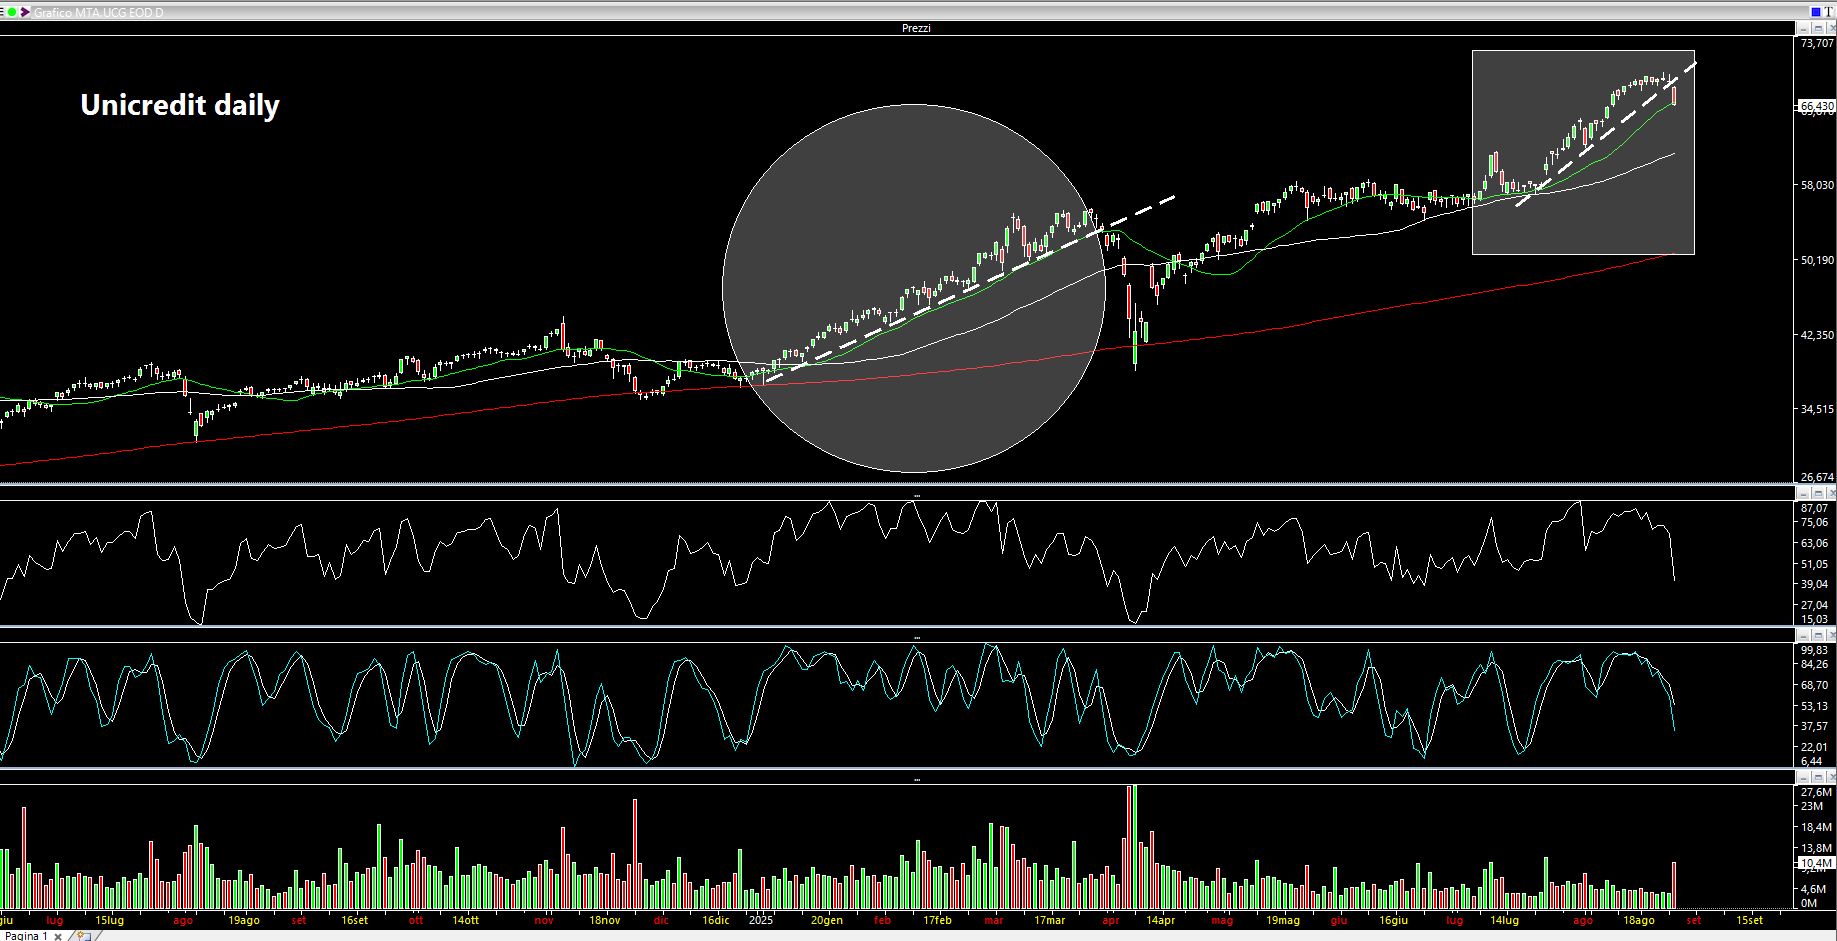This screenshot has width=1837, height=941.
Task: Click the 34,515 price scale value
Action: click(x=1816, y=409)
